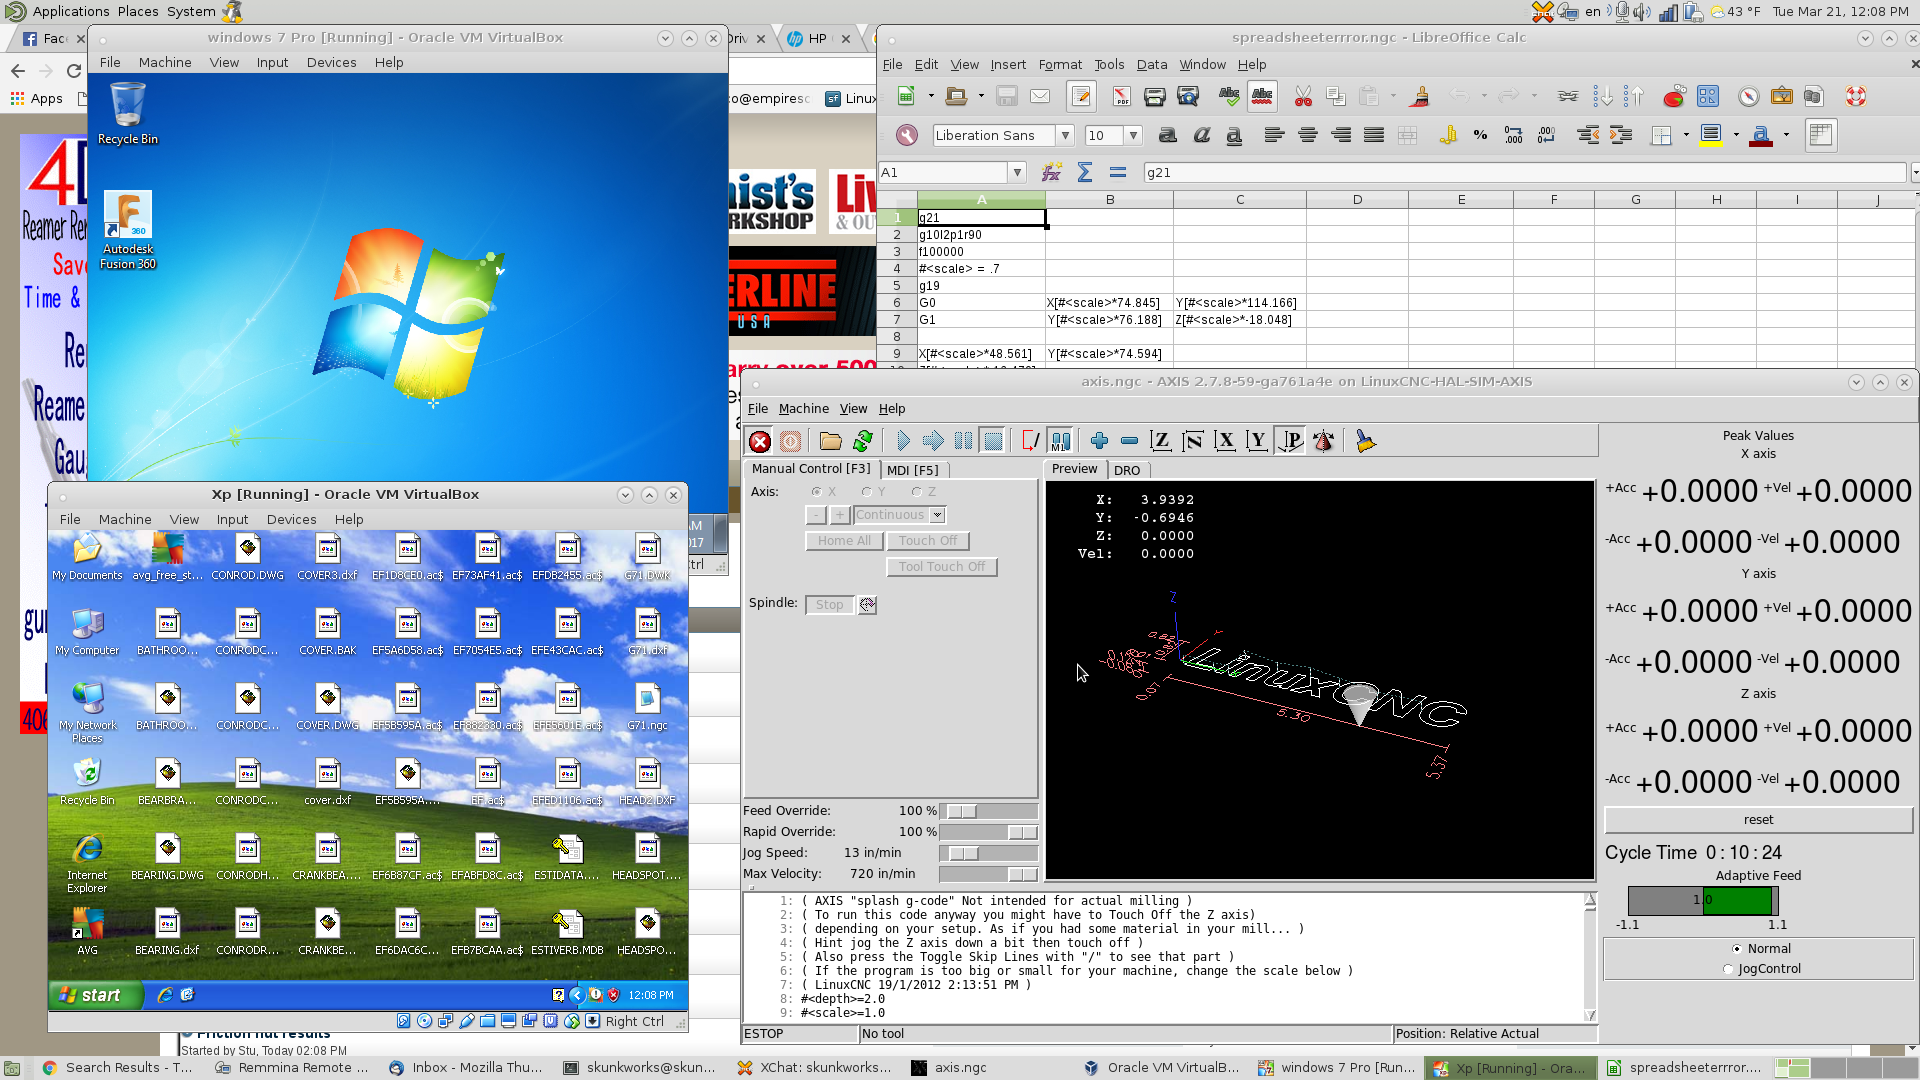This screenshot has height=1080, width=1920.
Task: Click Bold in Calc formatting toolbar
Action: tap(1167, 136)
